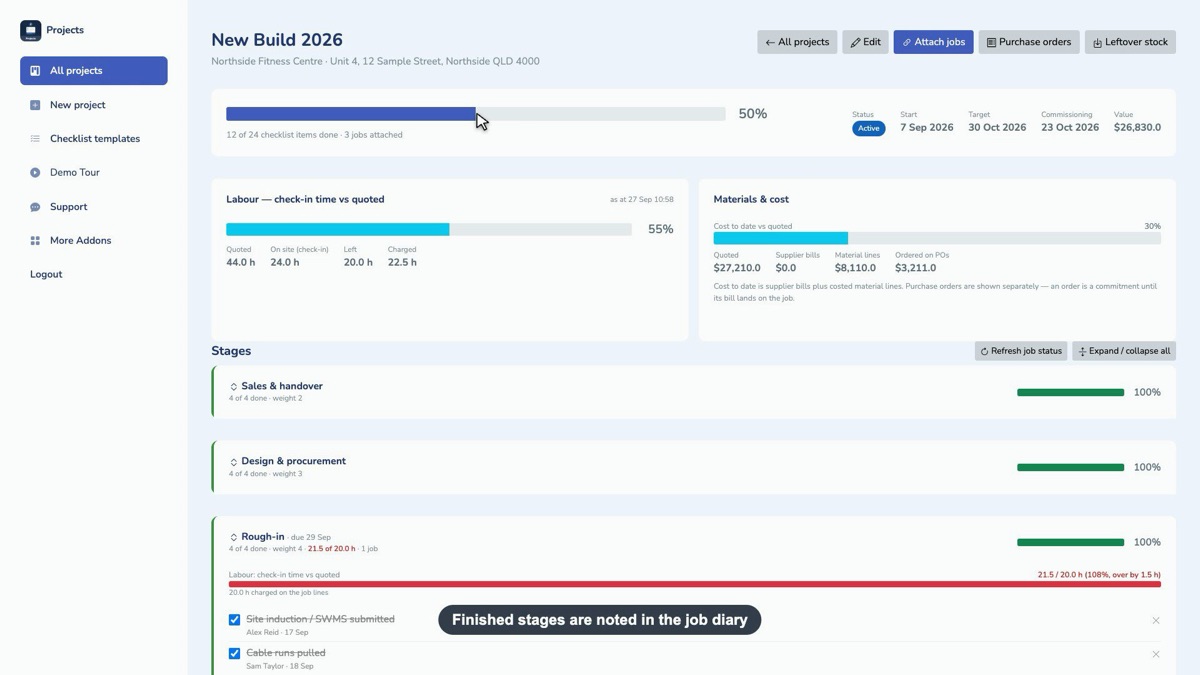Collapse the Sales & handover stage
This screenshot has height=675, width=1200.
pyautogui.click(x=234, y=387)
